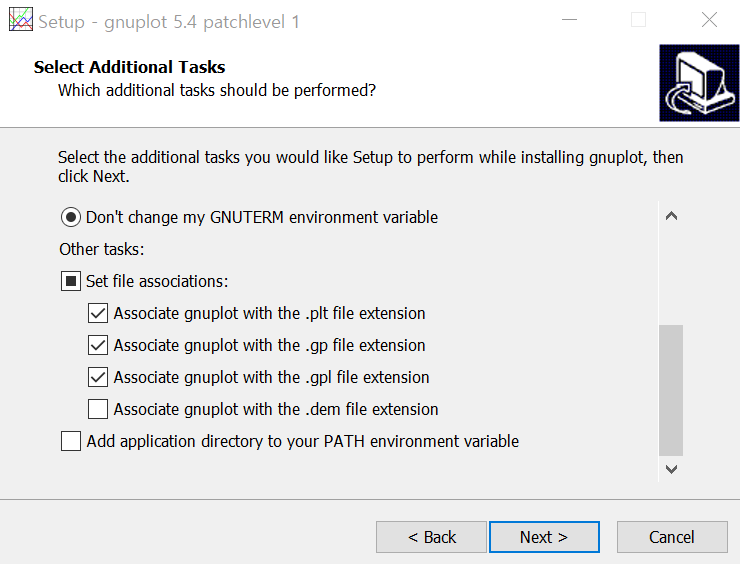Click the empty scrollbar track above thumb
This screenshot has height=564, width=740.
(x=671, y=277)
